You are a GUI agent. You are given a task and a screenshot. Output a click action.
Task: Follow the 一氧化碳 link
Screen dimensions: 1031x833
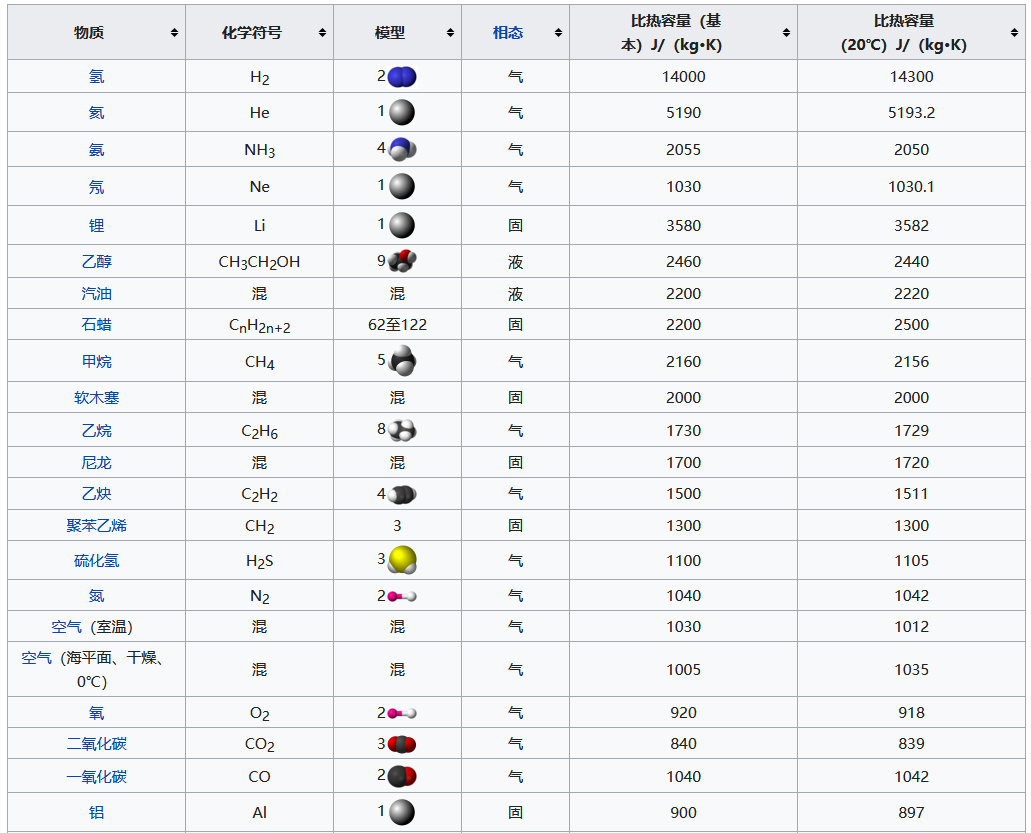point(97,776)
